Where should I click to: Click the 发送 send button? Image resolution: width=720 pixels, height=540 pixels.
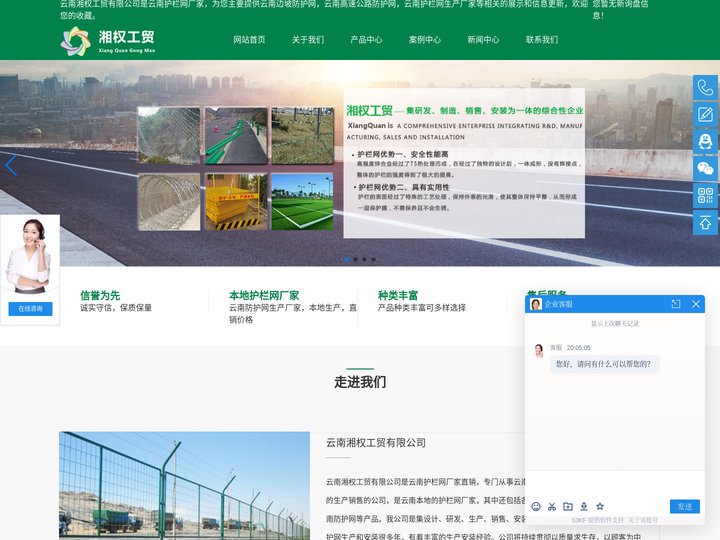pos(685,506)
